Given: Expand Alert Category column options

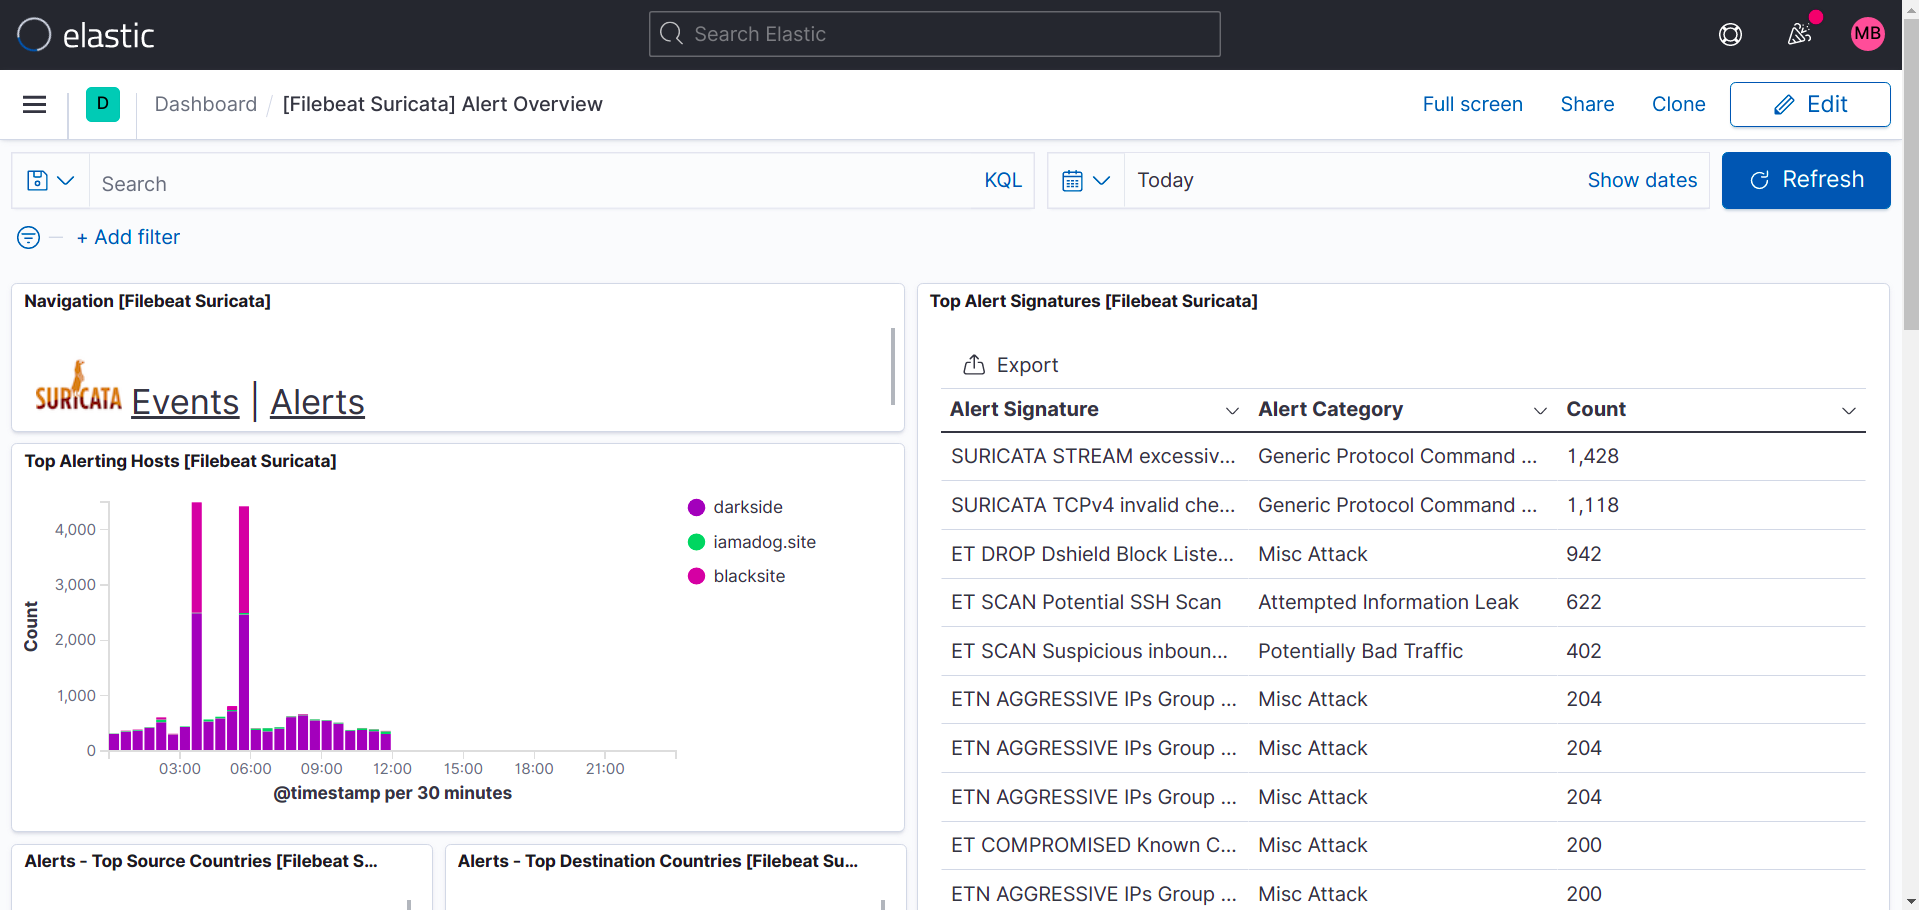Looking at the screenshot, I should click(1540, 410).
